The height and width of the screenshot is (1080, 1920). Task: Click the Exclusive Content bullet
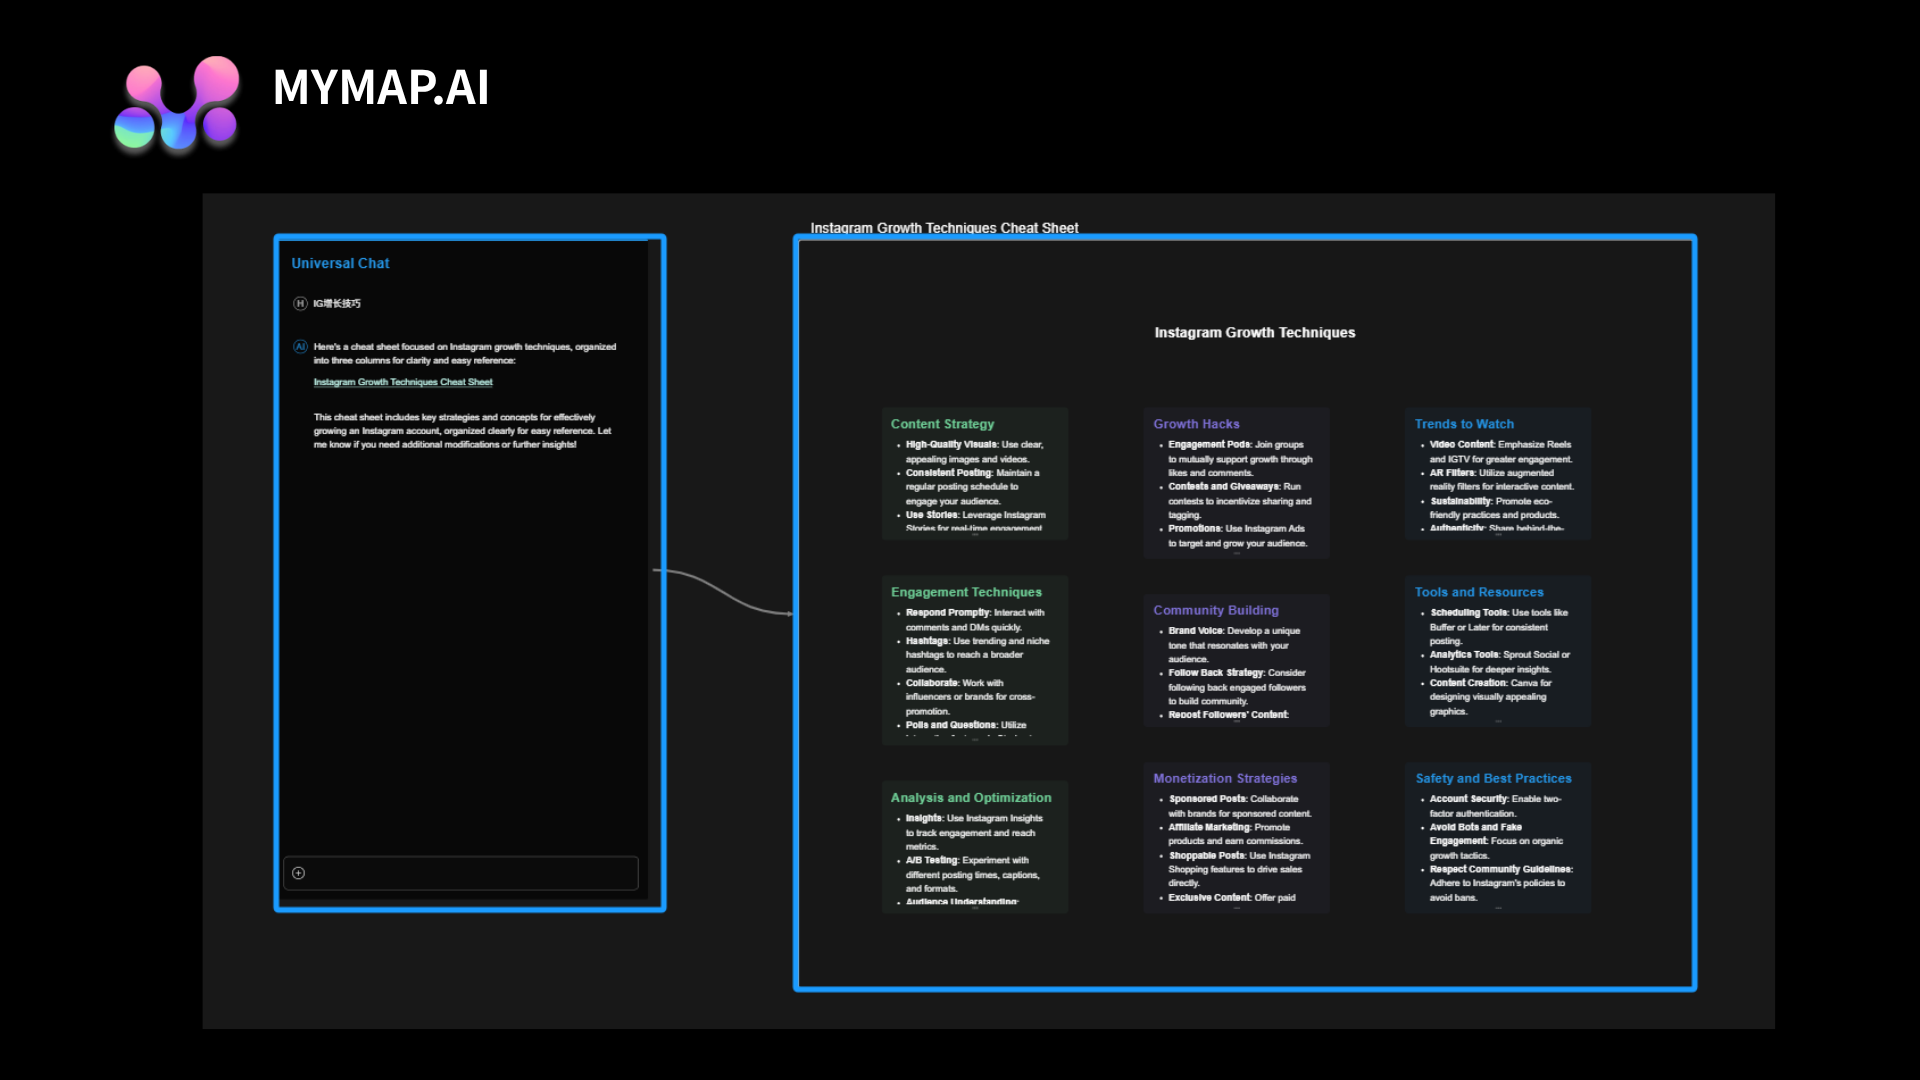coord(1232,898)
